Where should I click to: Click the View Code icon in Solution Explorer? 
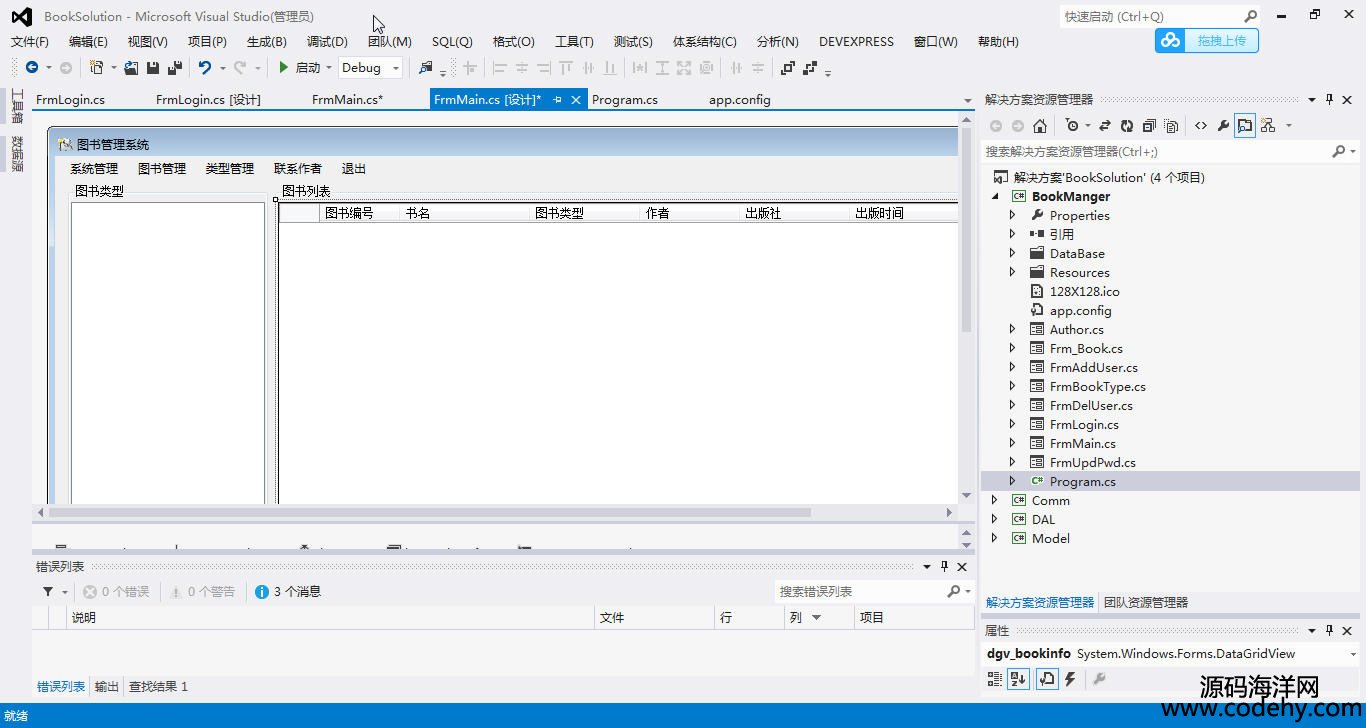coord(1200,126)
